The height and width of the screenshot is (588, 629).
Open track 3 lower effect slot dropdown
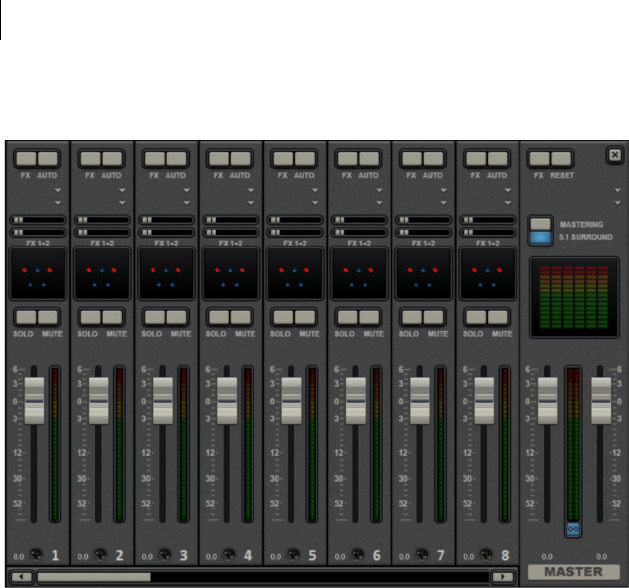point(187,203)
